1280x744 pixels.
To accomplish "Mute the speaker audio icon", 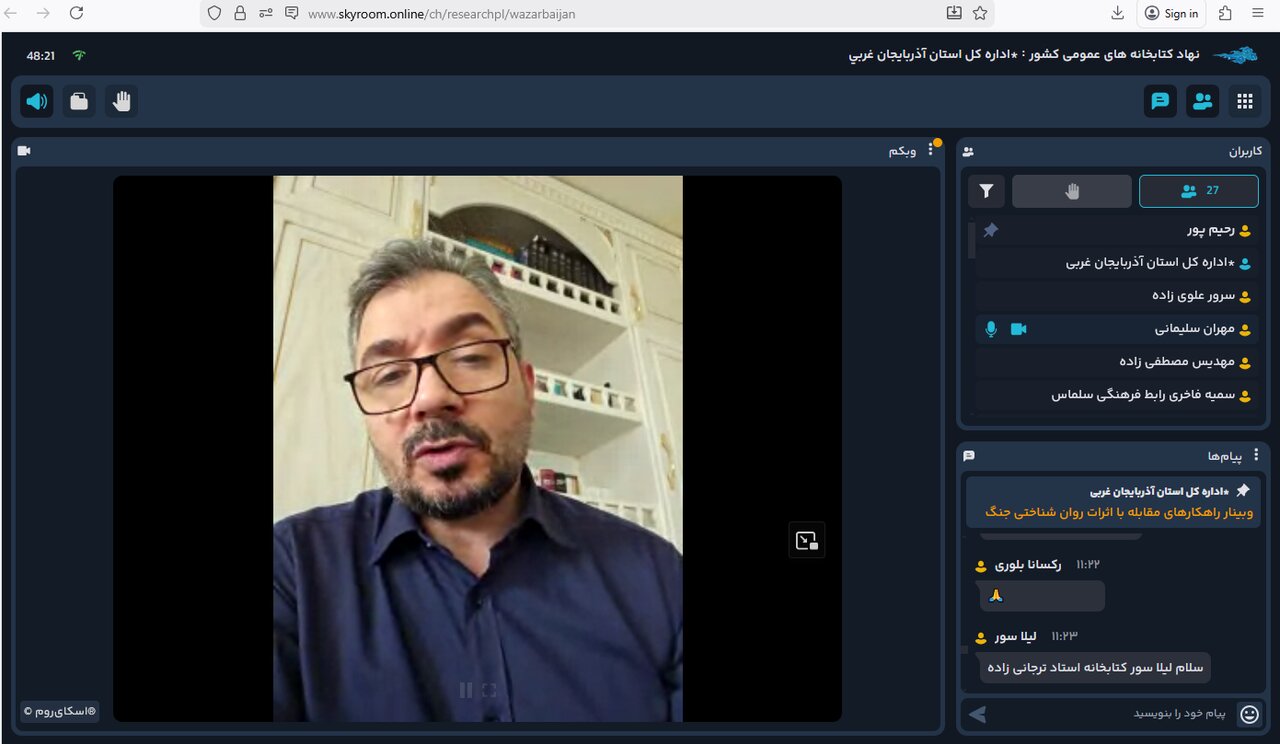I will pyautogui.click(x=37, y=101).
